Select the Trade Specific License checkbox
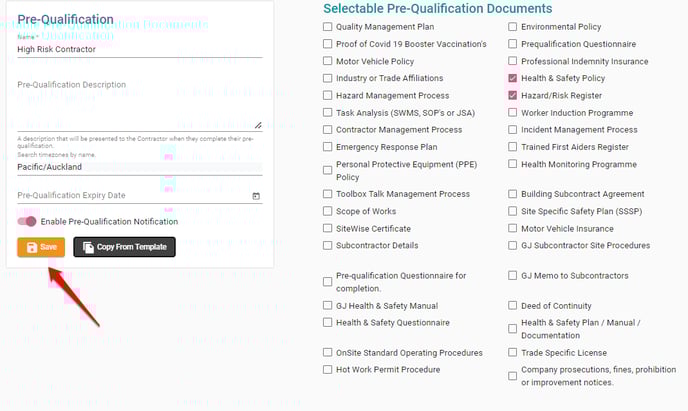688x411 pixels. tap(512, 352)
